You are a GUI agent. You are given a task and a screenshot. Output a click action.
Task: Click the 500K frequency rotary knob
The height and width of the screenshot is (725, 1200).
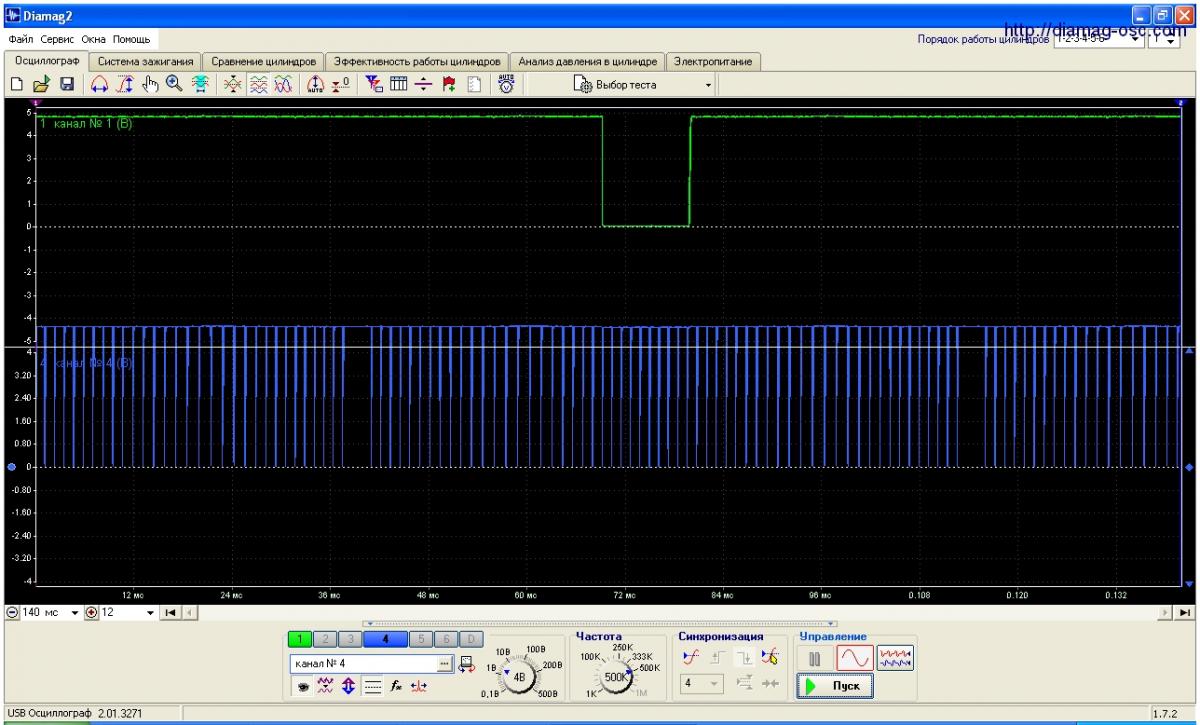coord(617,677)
